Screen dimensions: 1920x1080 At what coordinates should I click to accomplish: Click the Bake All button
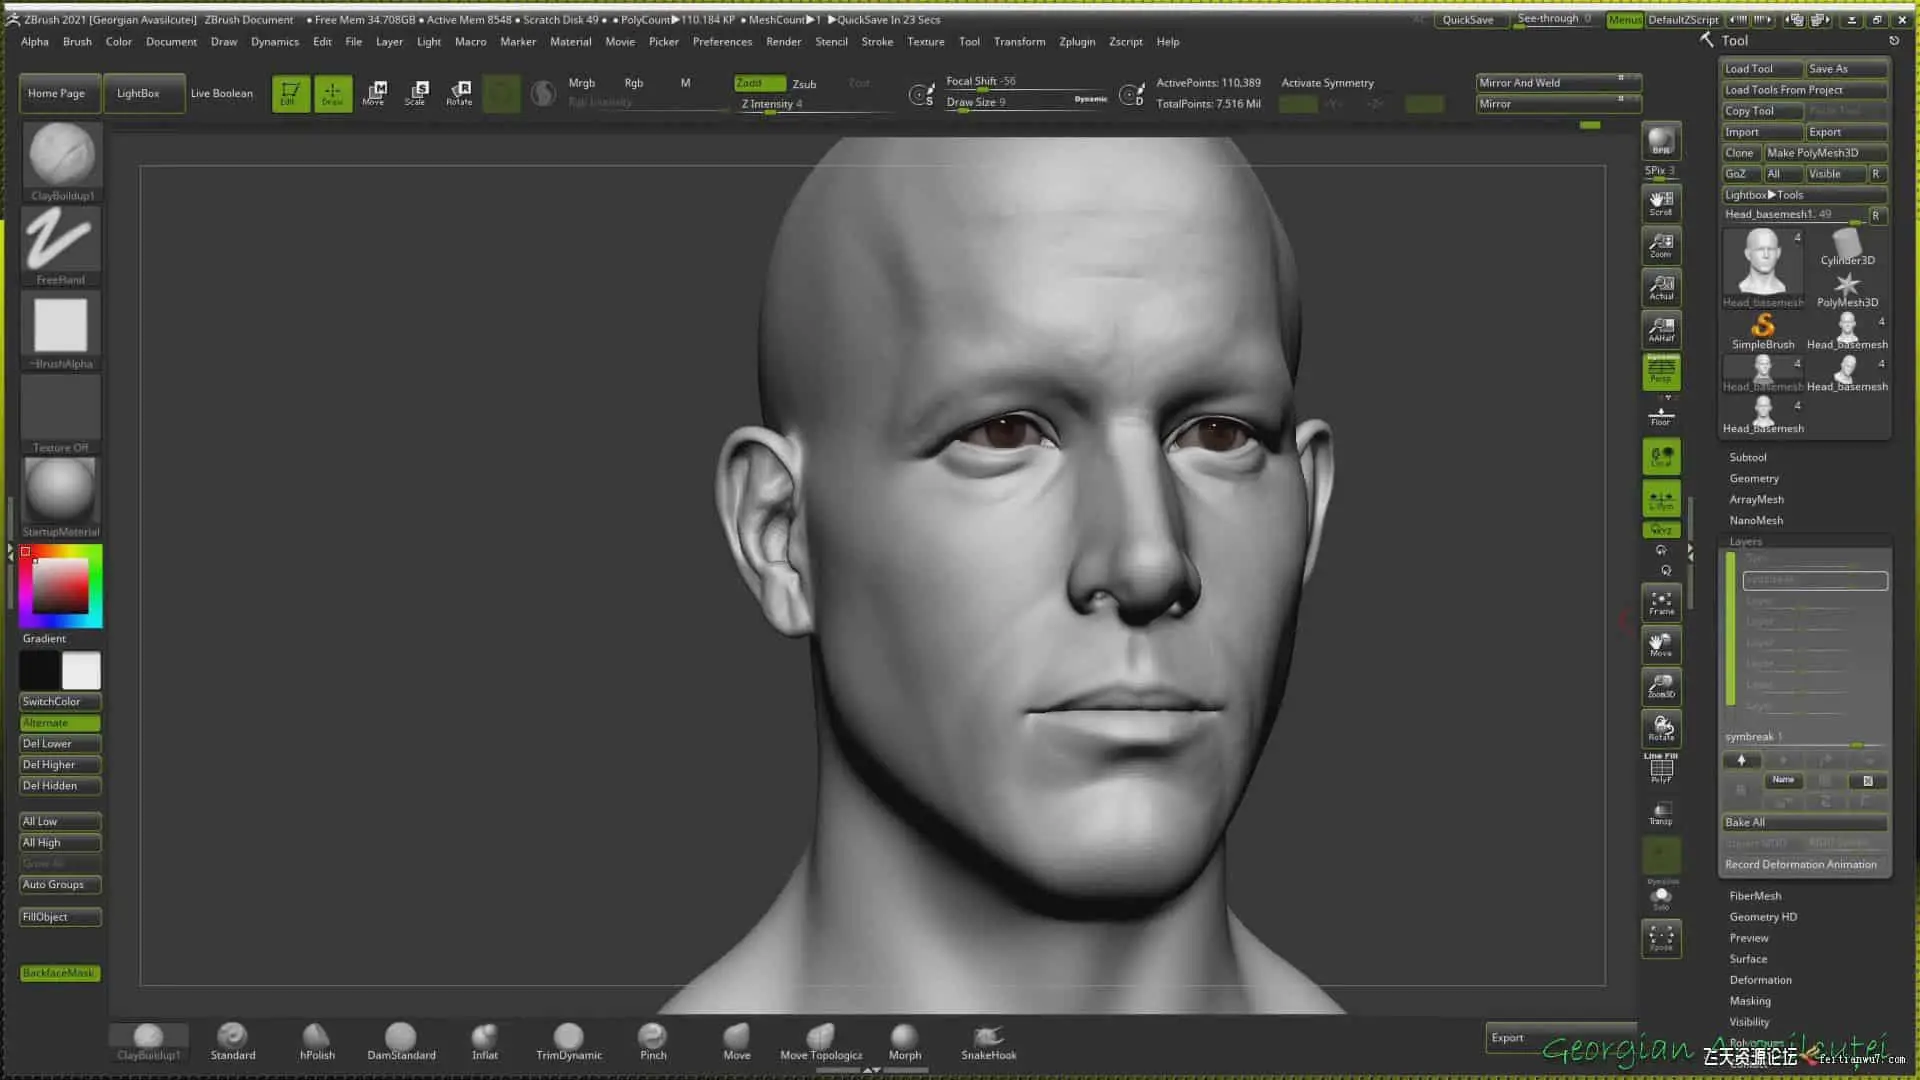coord(1803,822)
